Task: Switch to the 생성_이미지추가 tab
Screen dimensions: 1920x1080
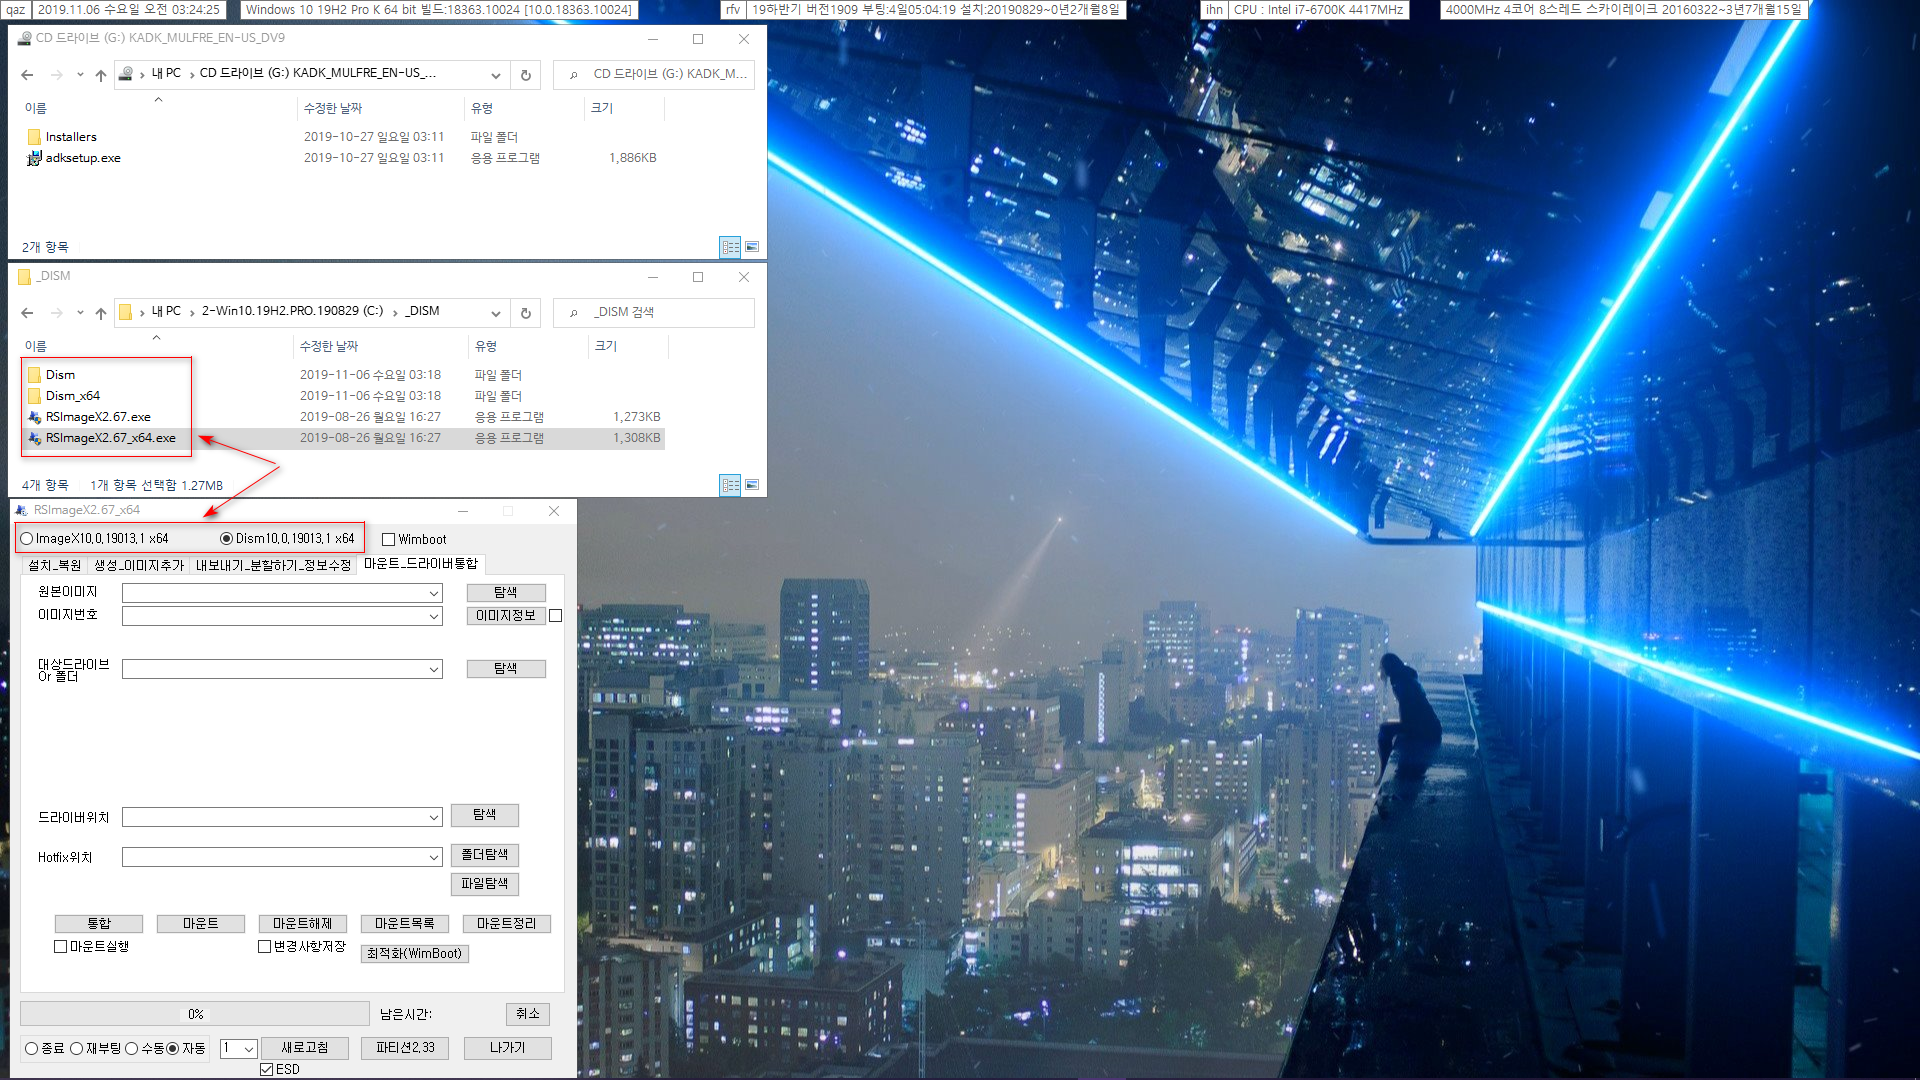Action: coord(139,566)
